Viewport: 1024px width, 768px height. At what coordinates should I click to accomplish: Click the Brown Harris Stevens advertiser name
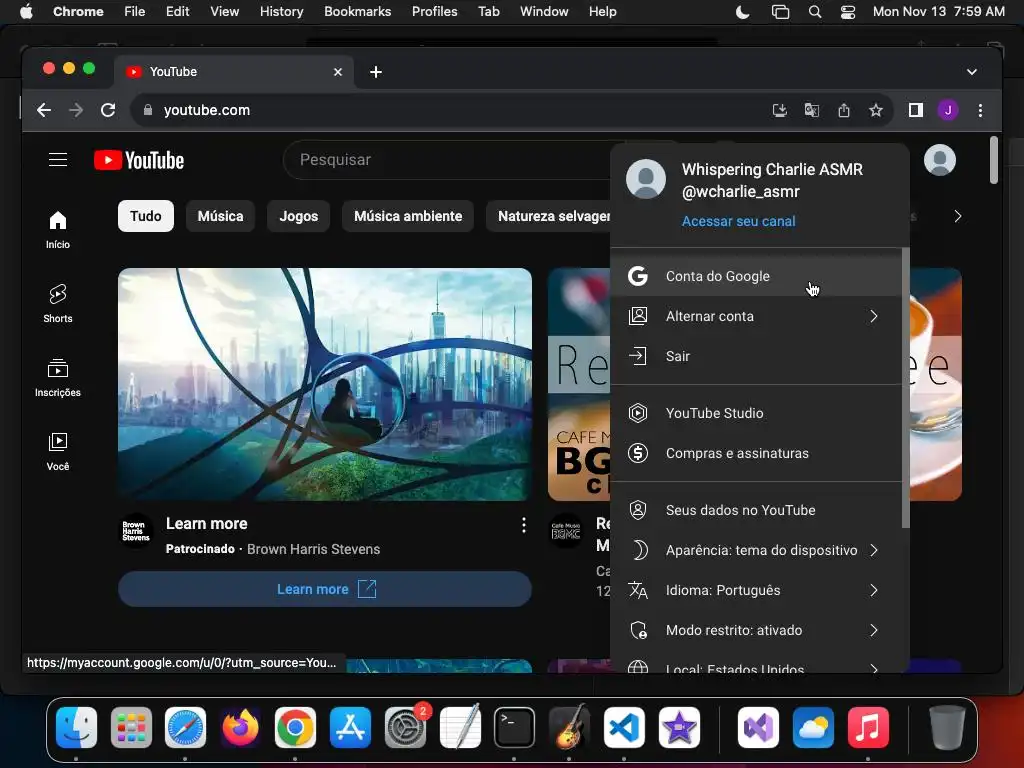click(x=313, y=549)
